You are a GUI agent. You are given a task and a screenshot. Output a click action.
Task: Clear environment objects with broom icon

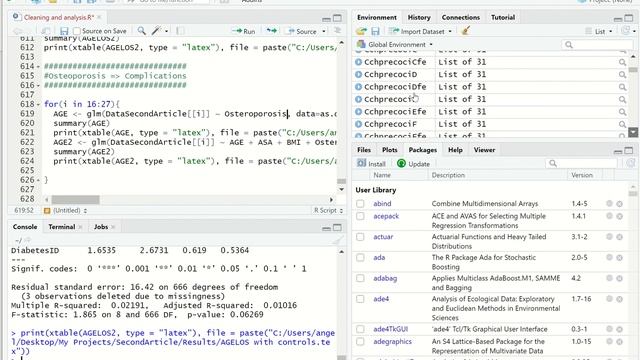point(465,31)
